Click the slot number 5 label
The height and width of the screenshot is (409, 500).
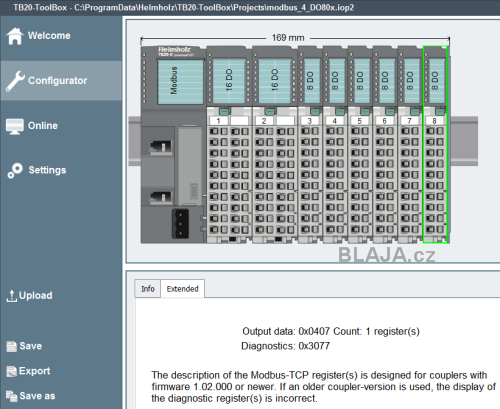[359, 121]
